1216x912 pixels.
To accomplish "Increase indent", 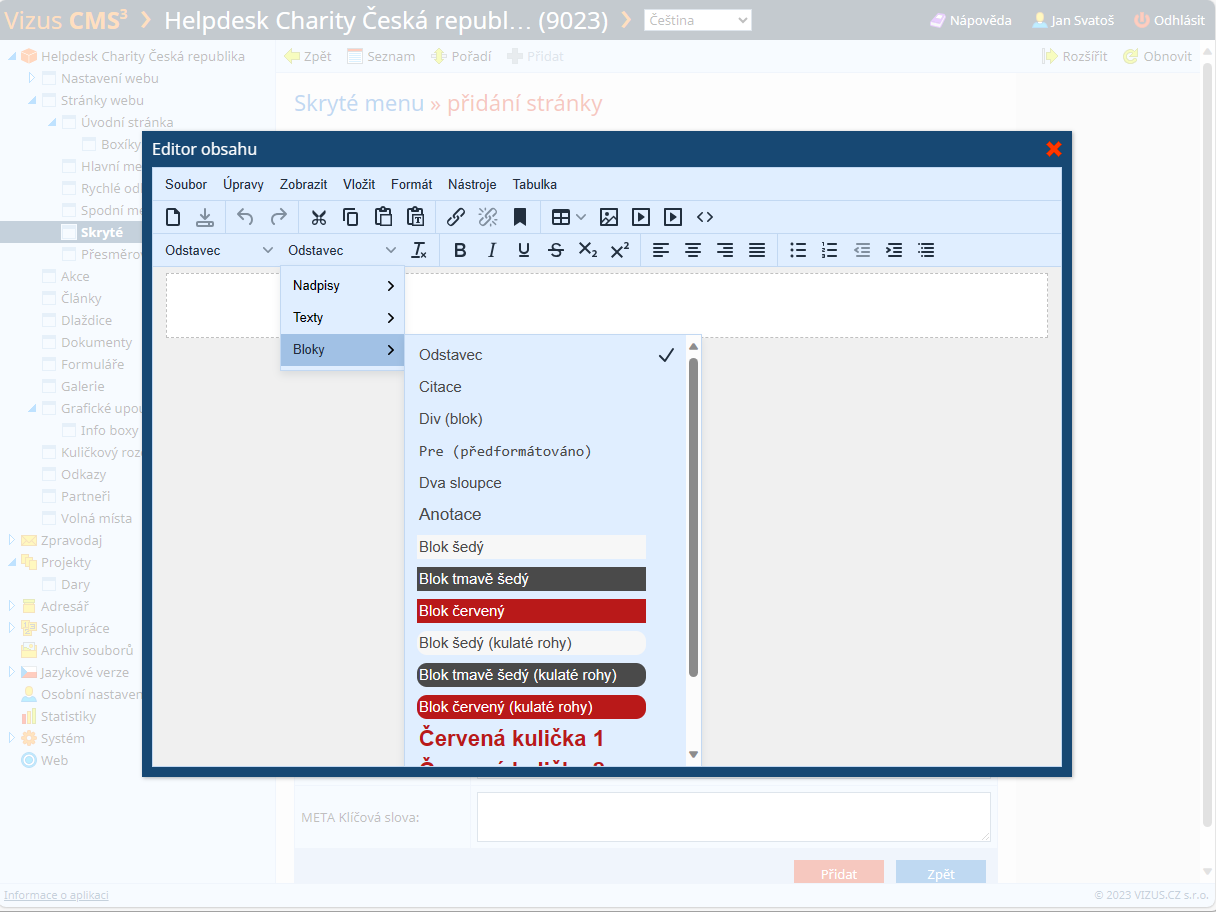I will pyautogui.click(x=894, y=250).
